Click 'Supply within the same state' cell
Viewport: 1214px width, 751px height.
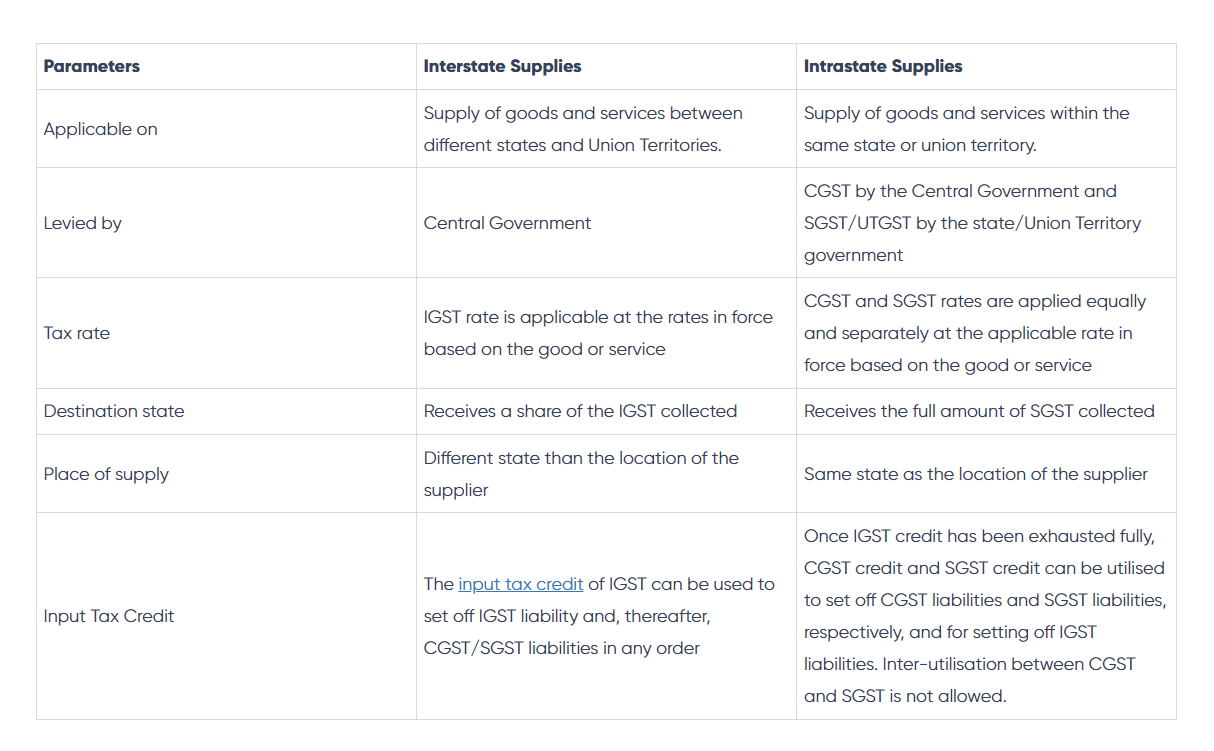click(966, 129)
